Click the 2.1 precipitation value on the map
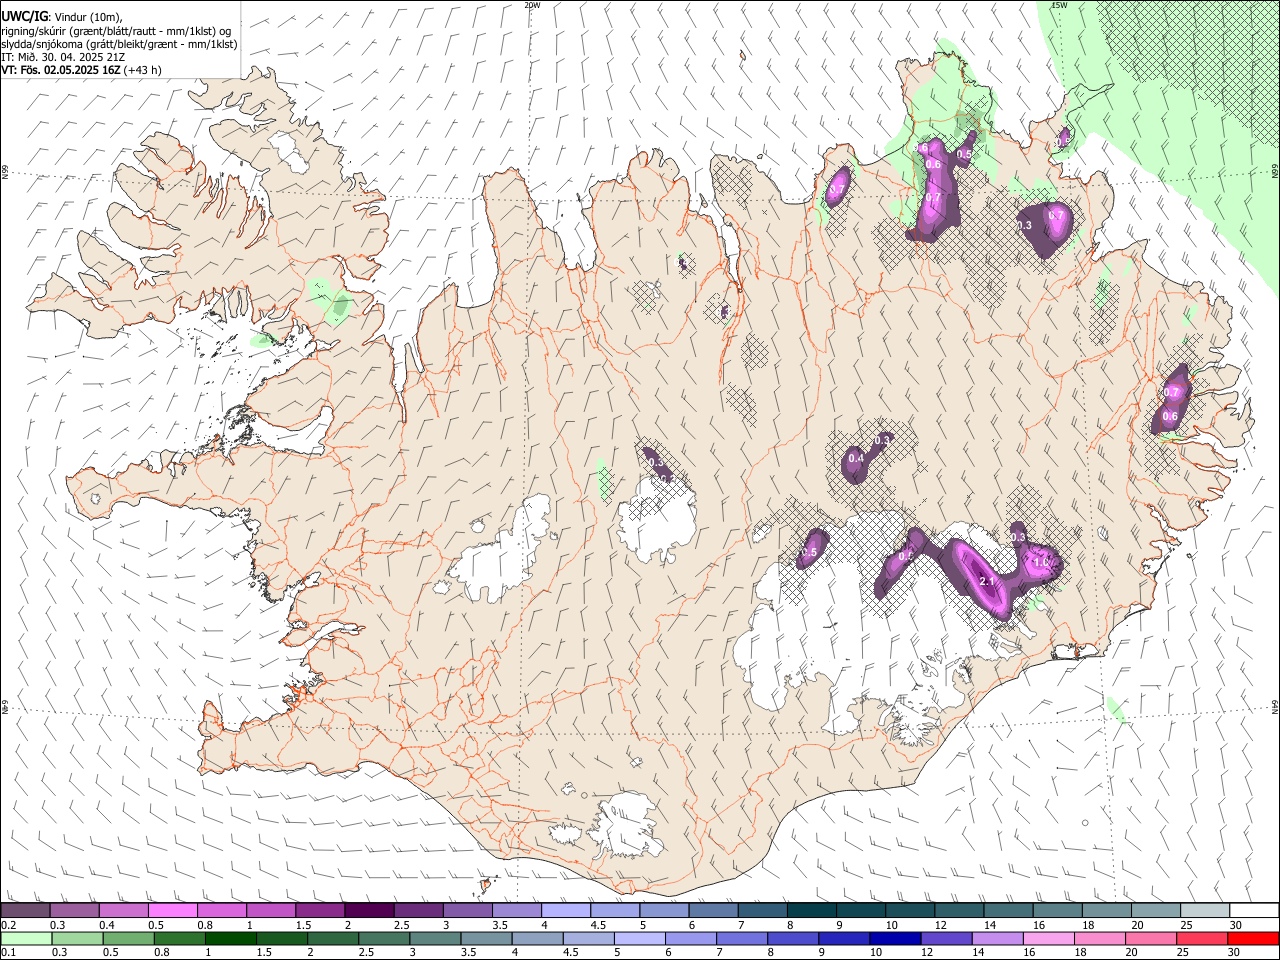Image resolution: width=1280 pixels, height=960 pixels. pyautogui.click(x=986, y=581)
